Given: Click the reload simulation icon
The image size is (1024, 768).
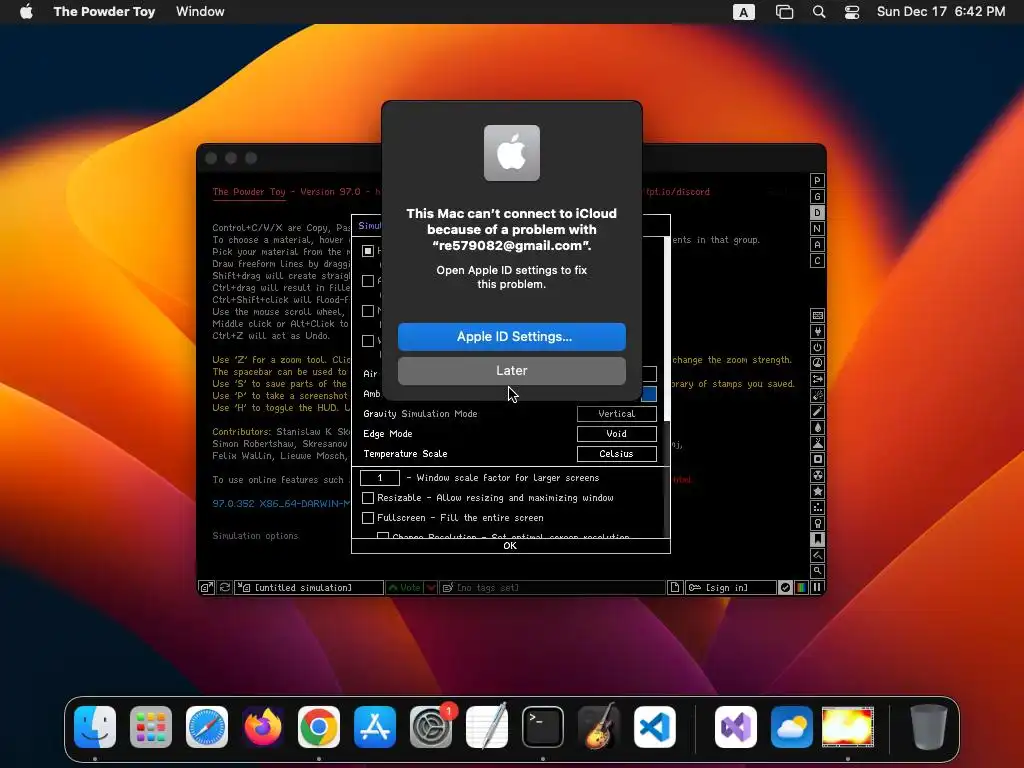Looking at the screenshot, I should coord(225,588).
